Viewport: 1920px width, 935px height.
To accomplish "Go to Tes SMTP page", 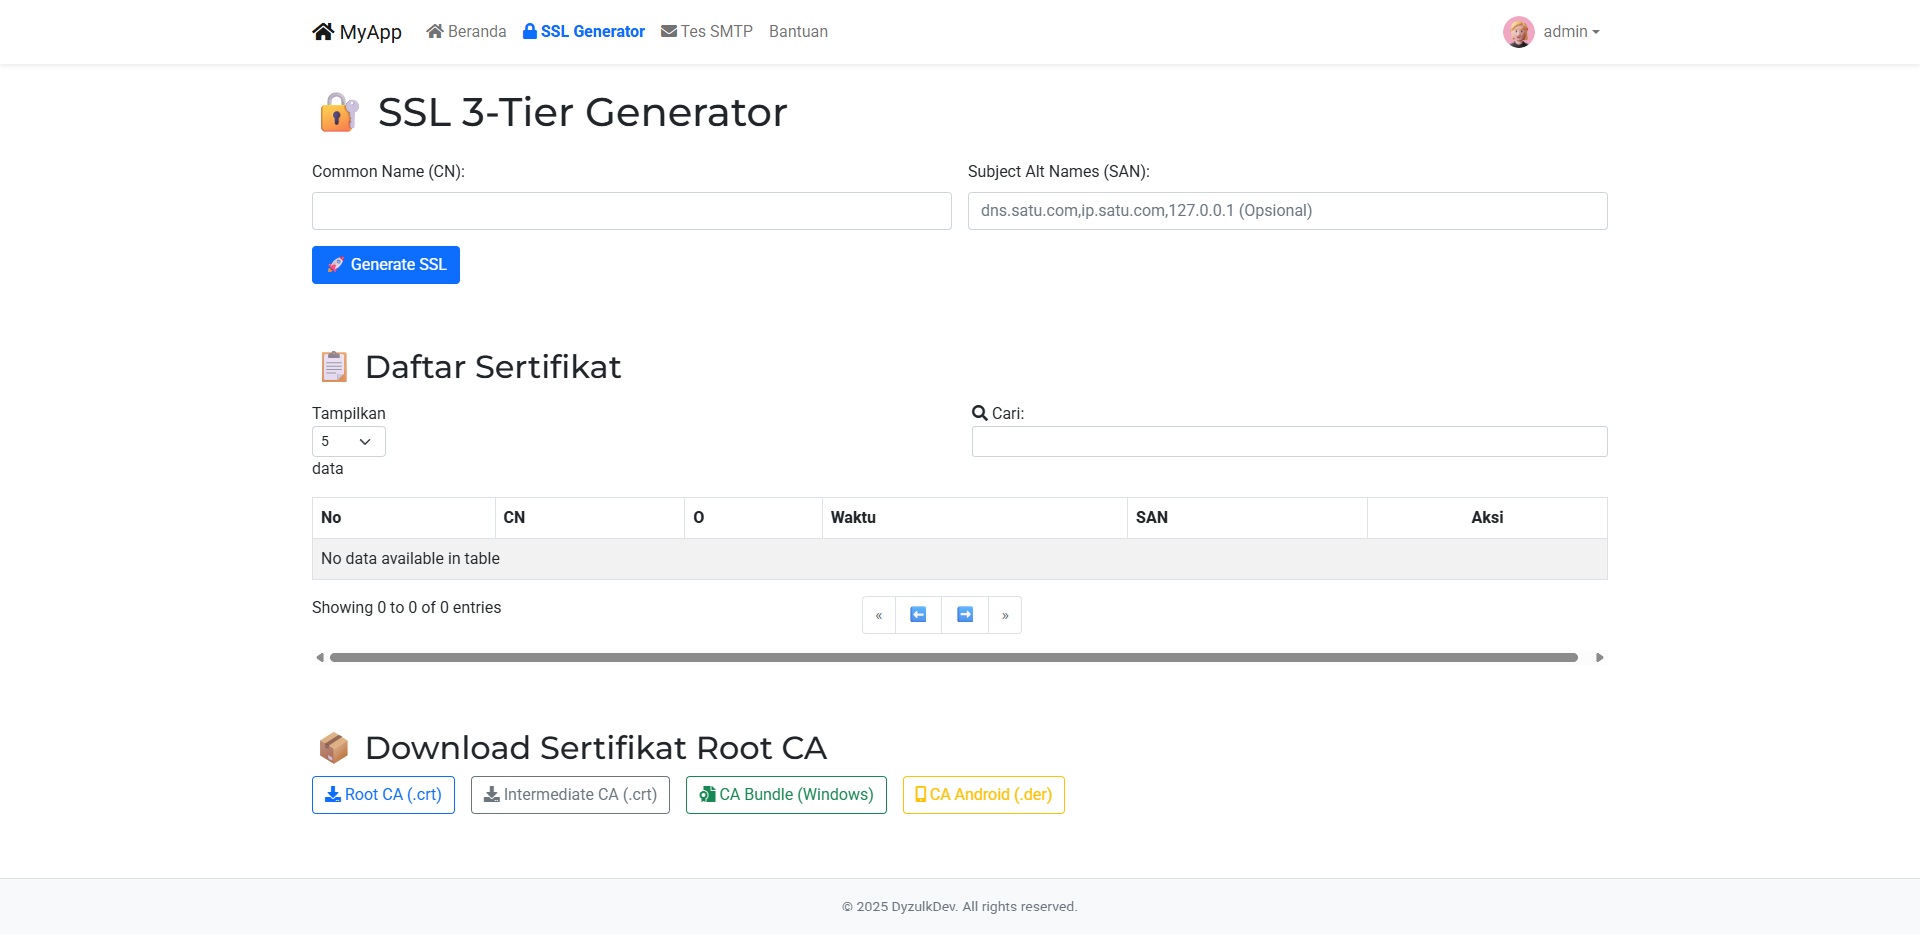I will pos(707,32).
